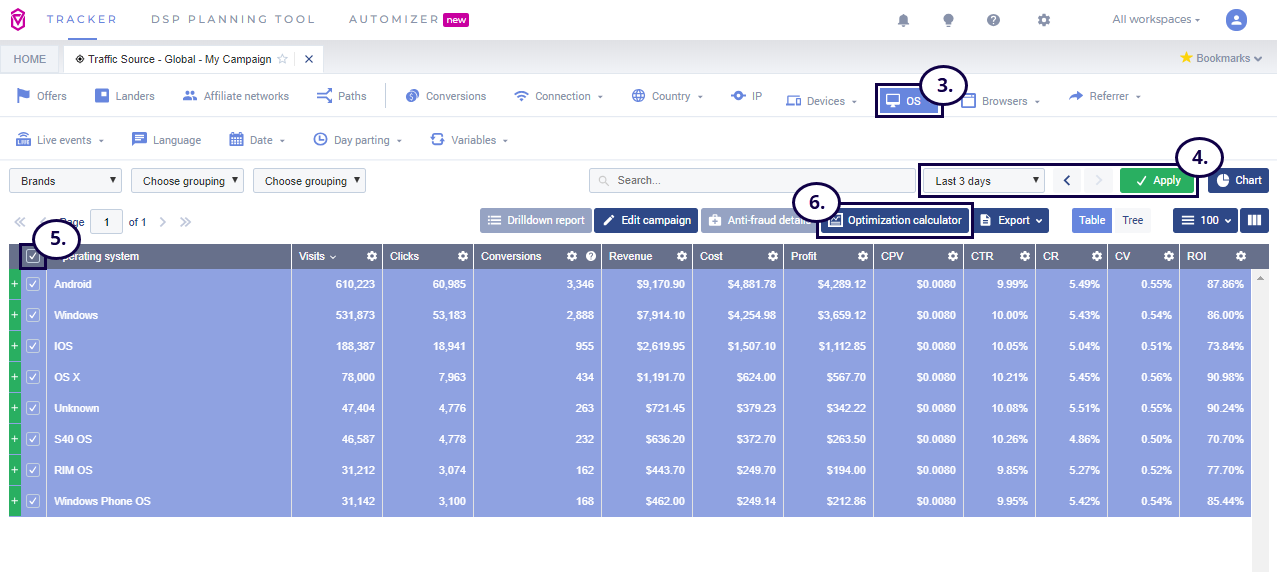
Task: Switch to Tree view toggle
Action: click(1132, 220)
